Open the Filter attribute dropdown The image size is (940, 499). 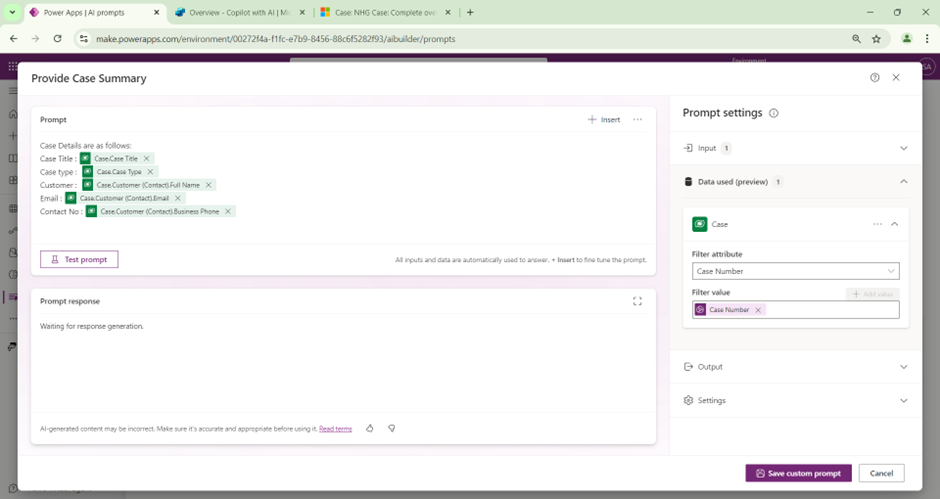[x=795, y=271]
